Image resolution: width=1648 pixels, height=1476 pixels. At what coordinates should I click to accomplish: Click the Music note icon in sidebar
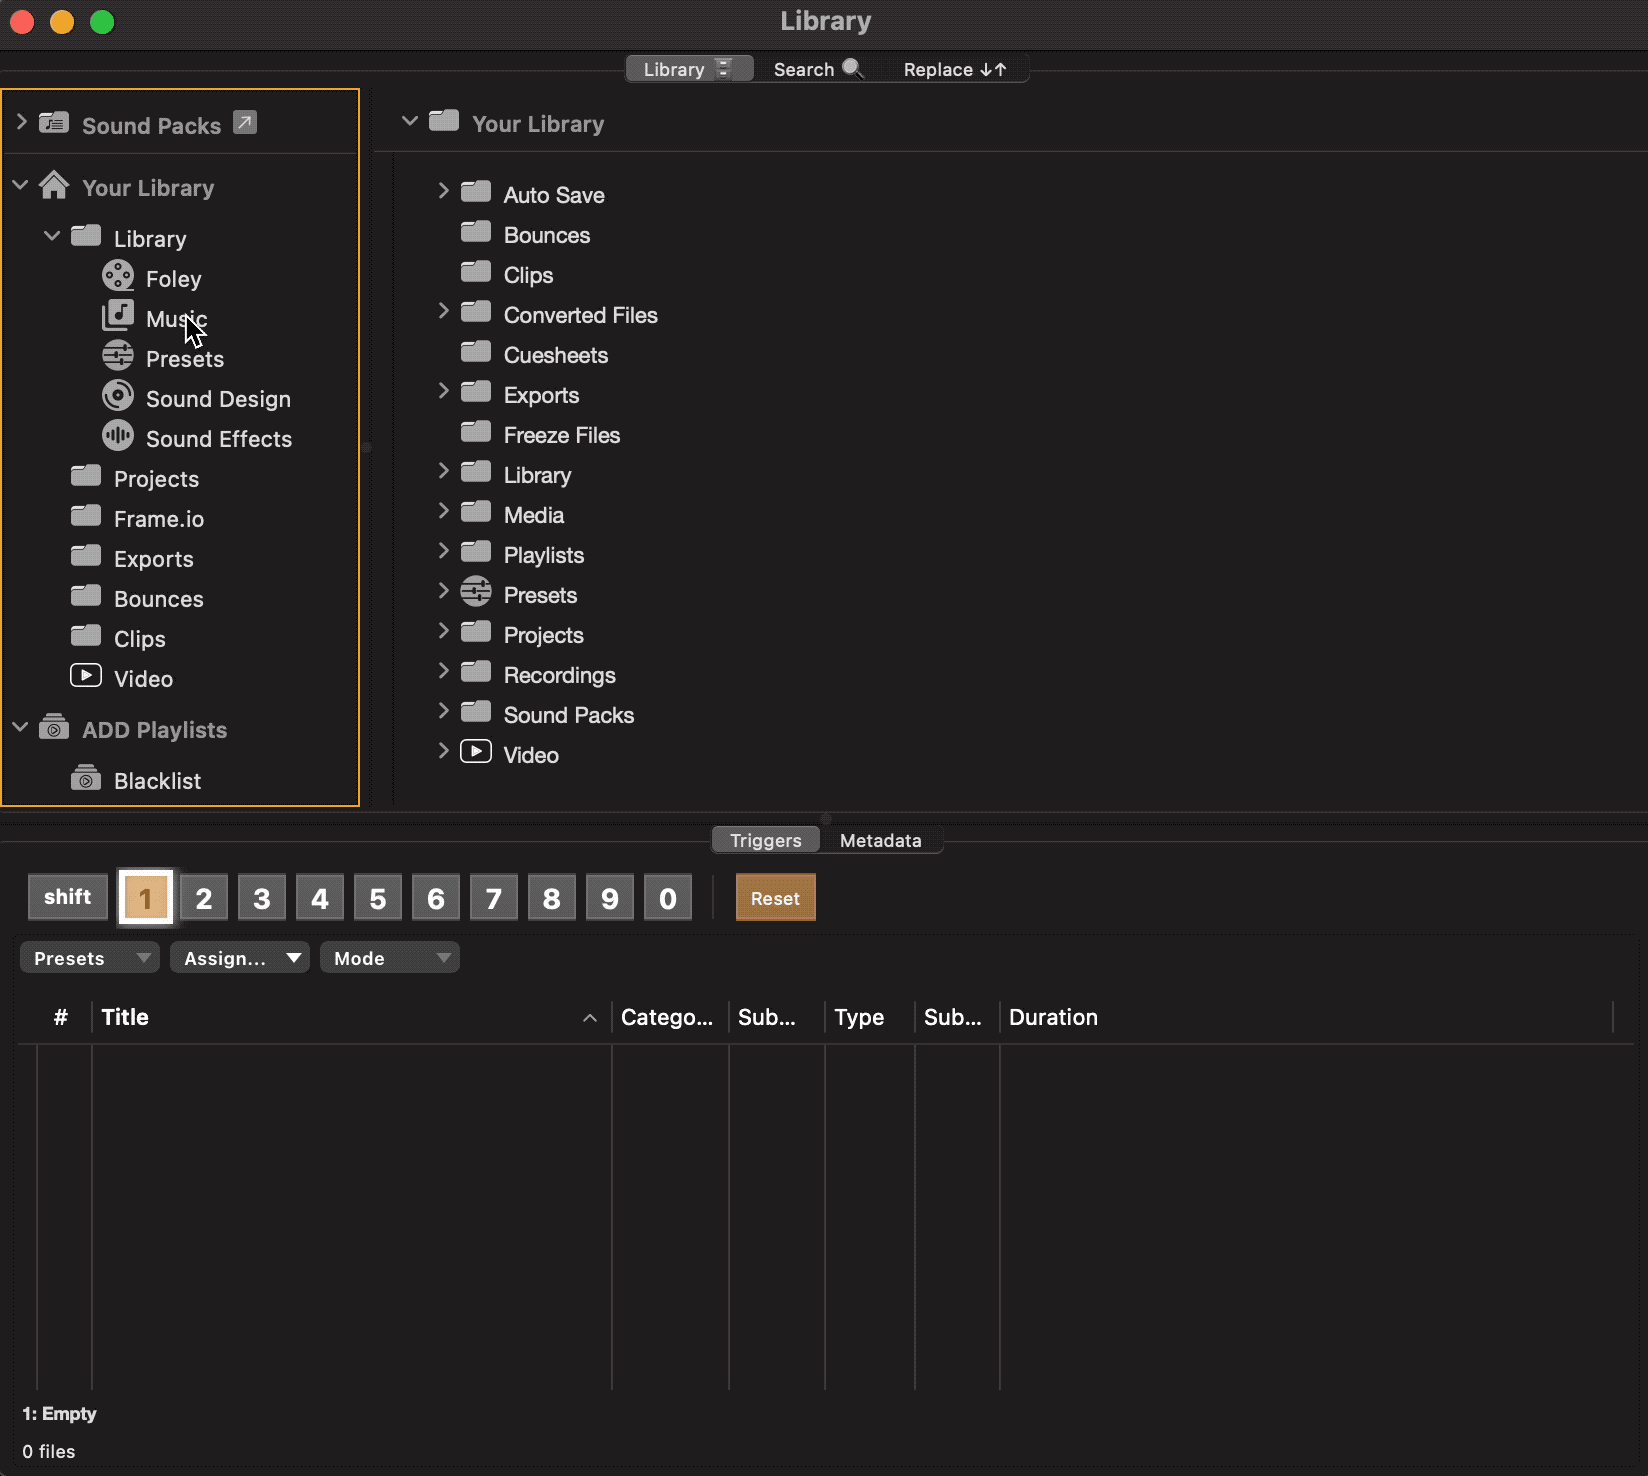[118, 315]
